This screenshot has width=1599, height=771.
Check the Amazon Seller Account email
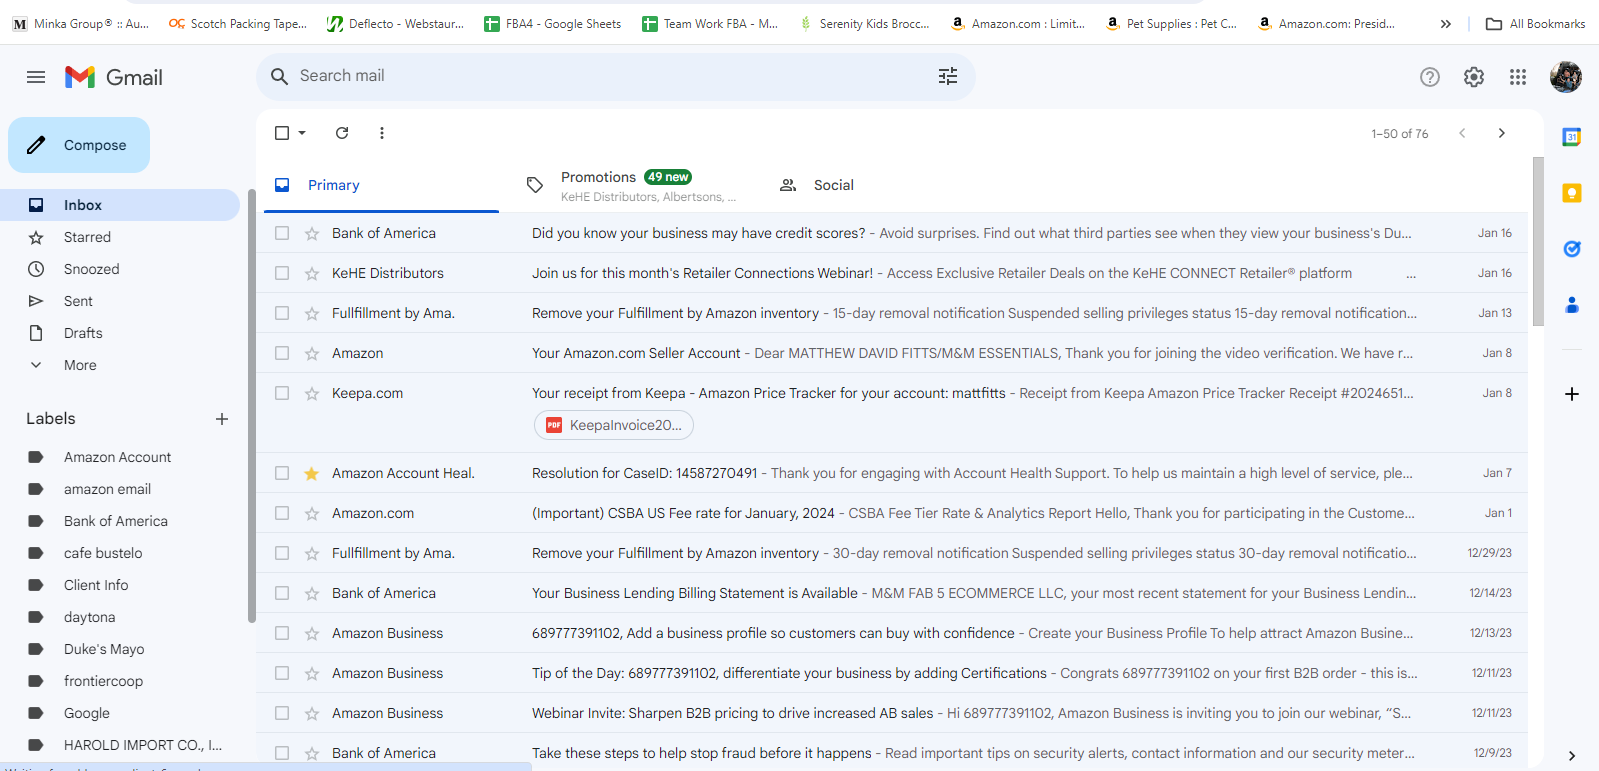click(x=282, y=353)
